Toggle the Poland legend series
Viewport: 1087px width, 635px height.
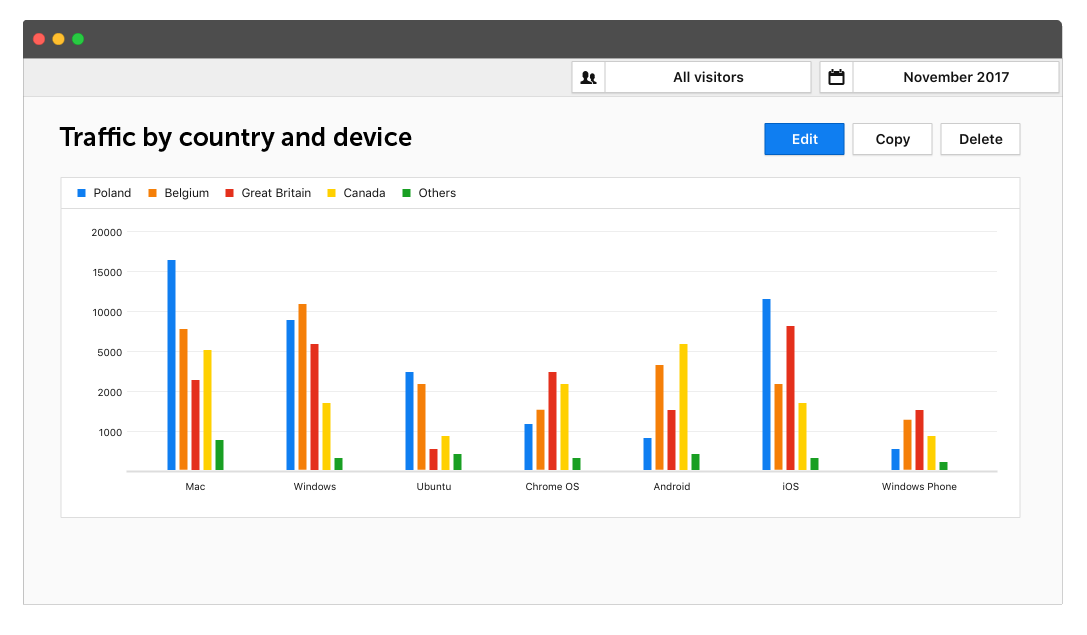click(x=104, y=193)
